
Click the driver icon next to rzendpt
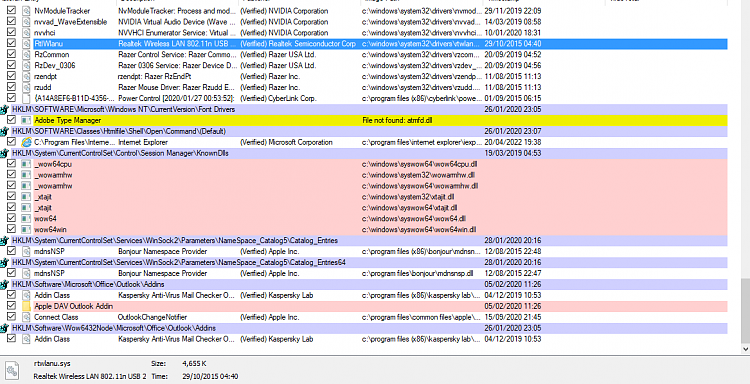coord(26,77)
